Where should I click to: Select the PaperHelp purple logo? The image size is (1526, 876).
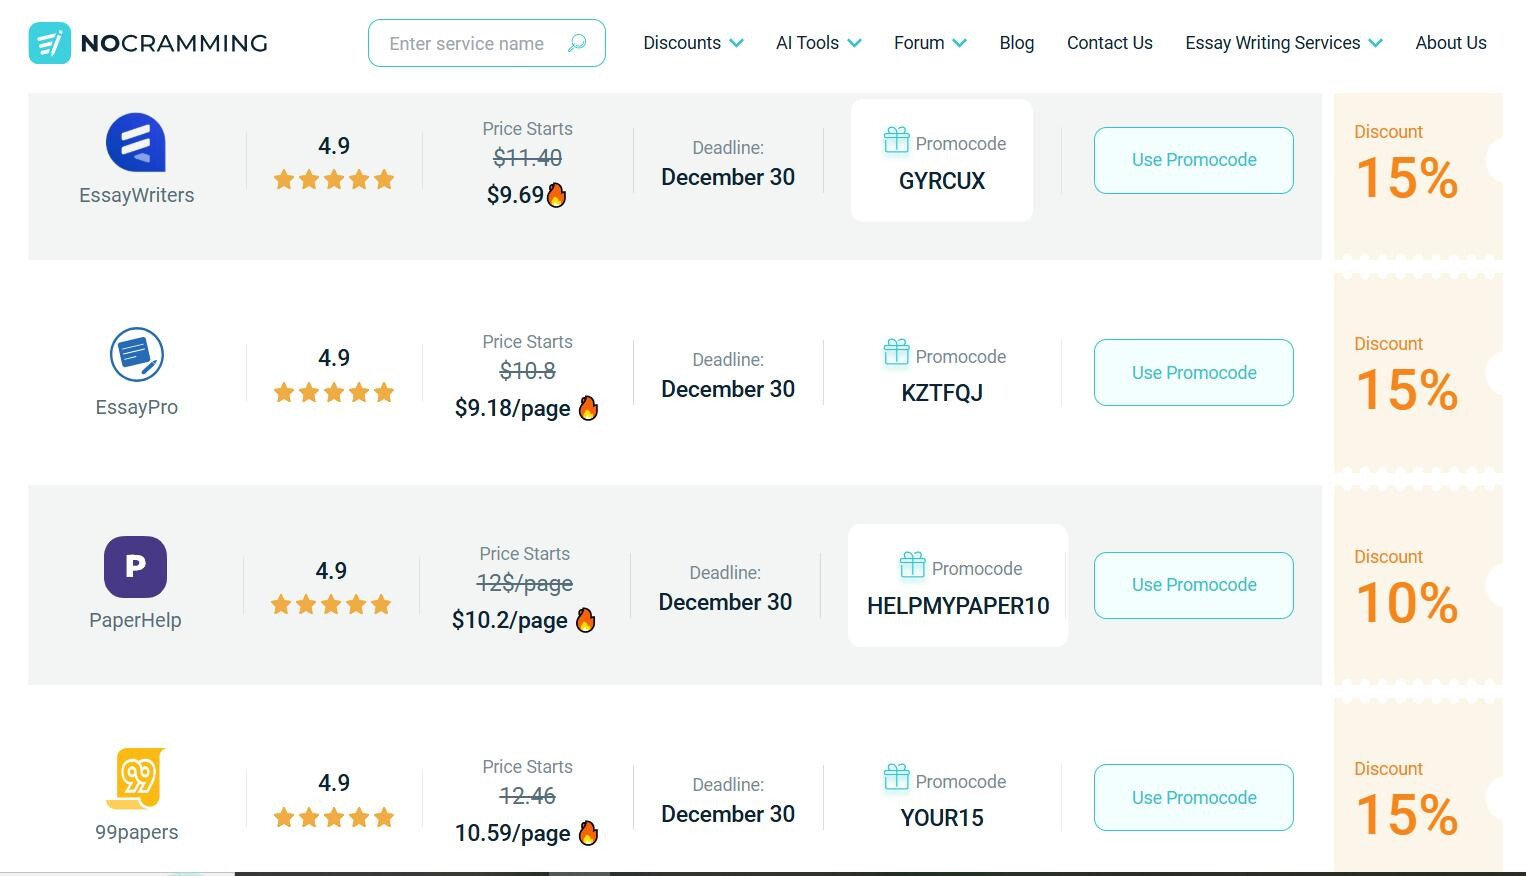point(135,566)
